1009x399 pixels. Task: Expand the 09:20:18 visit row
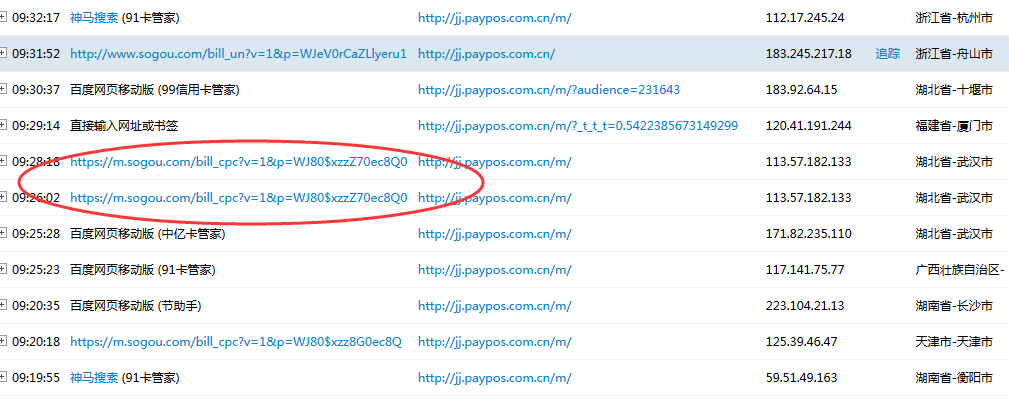click(x=3, y=342)
